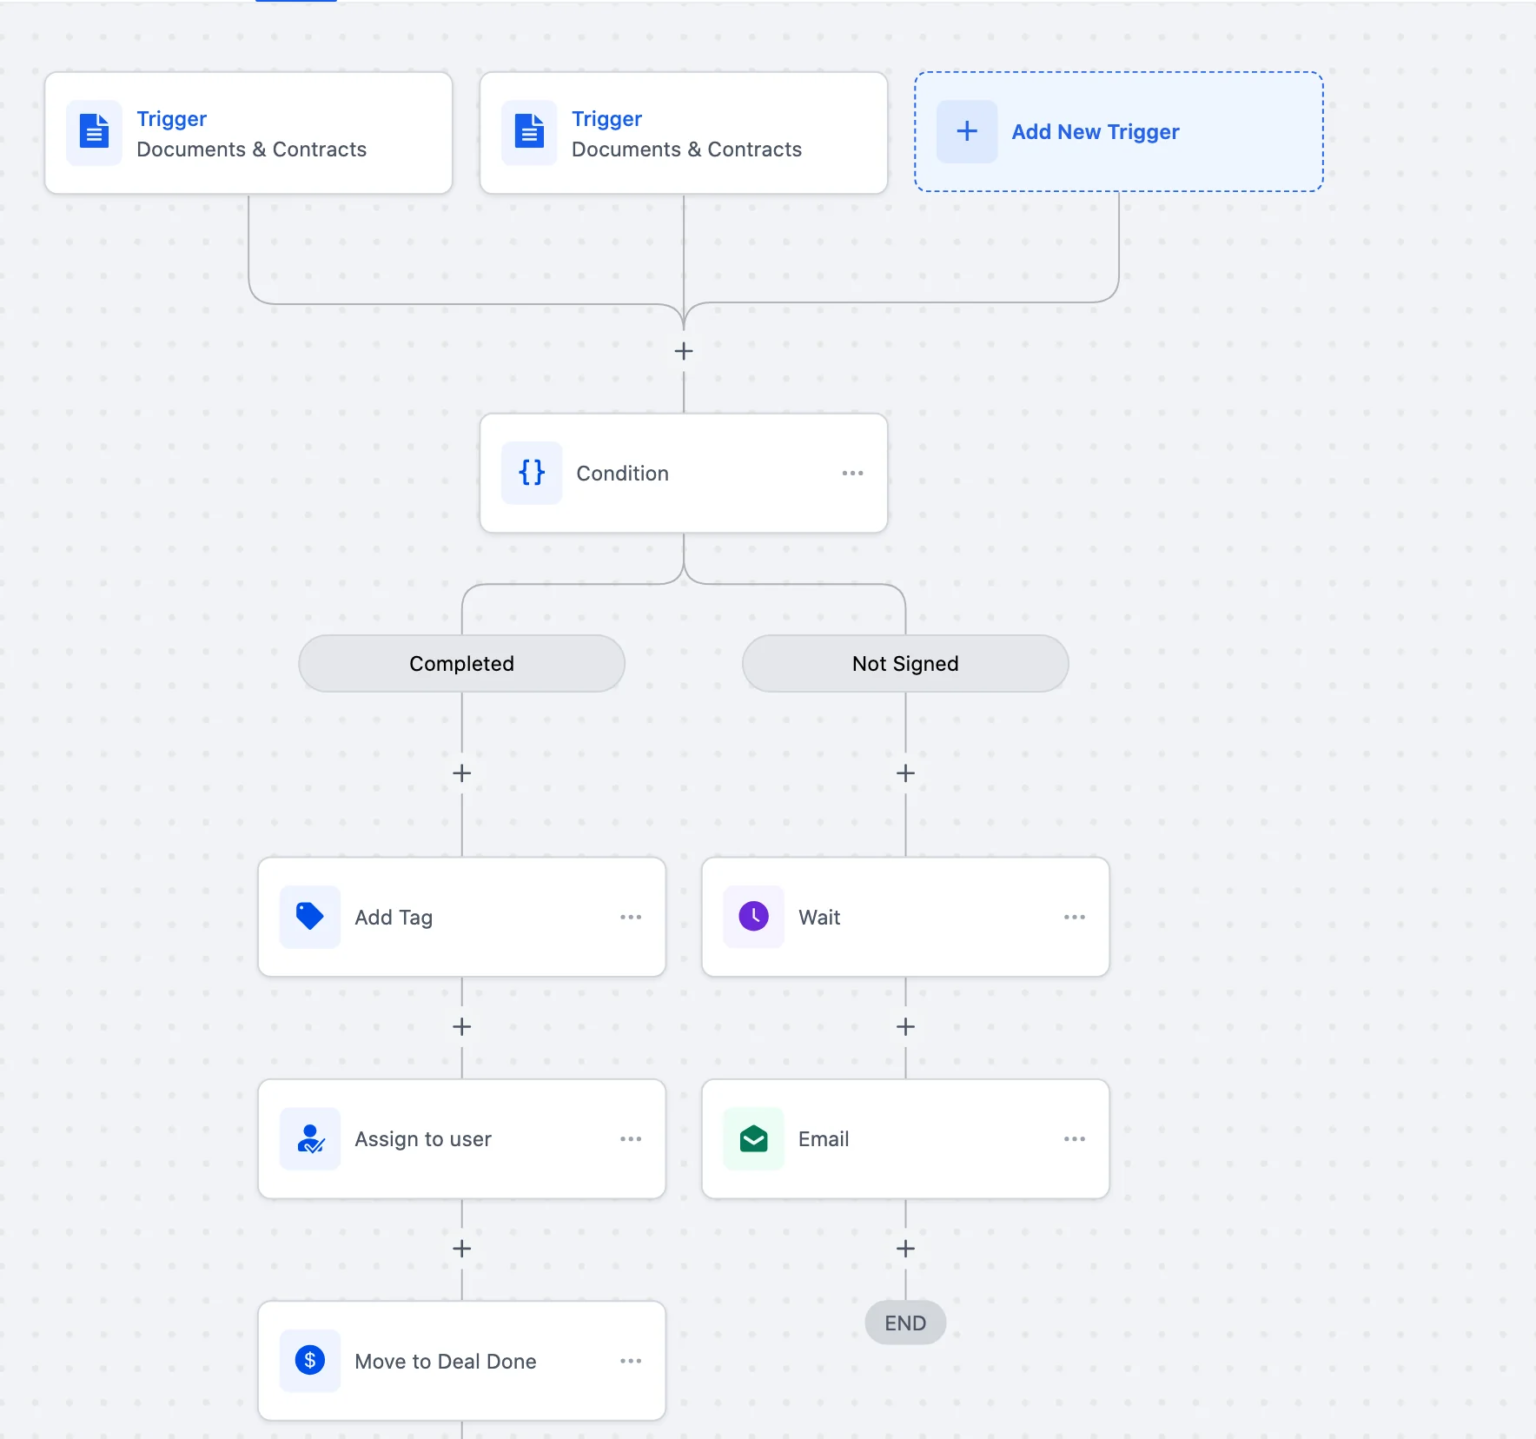1536x1439 pixels.
Task: Click the envelope icon on the Email step
Action: click(x=753, y=1139)
